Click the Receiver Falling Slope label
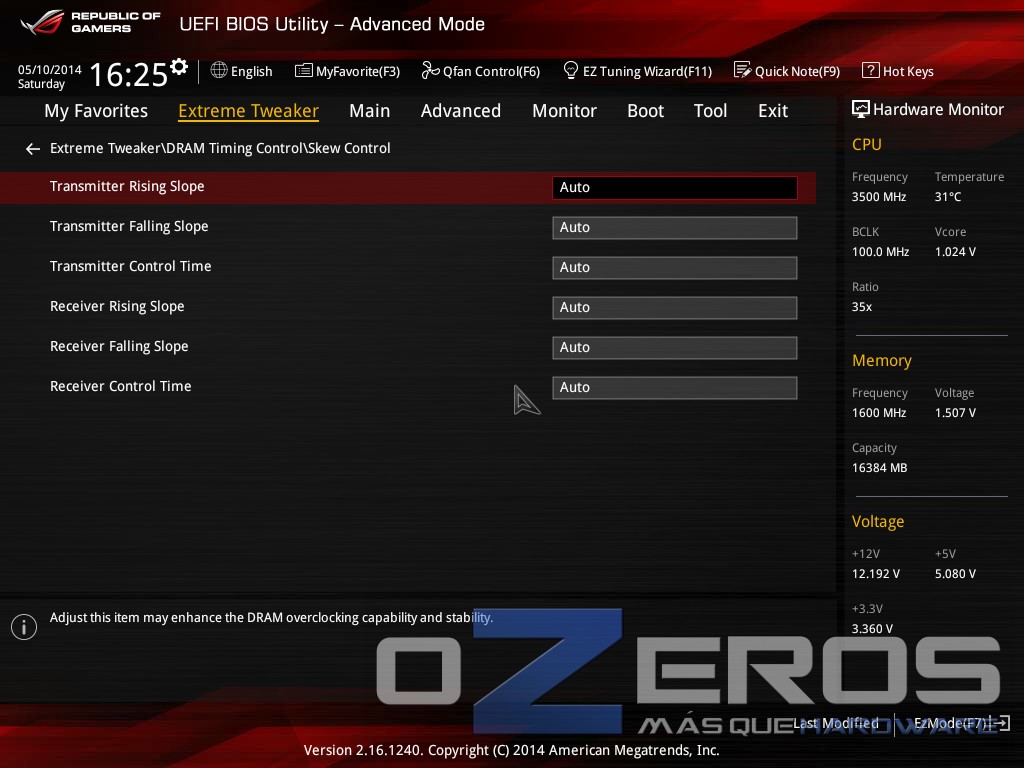 [x=120, y=346]
